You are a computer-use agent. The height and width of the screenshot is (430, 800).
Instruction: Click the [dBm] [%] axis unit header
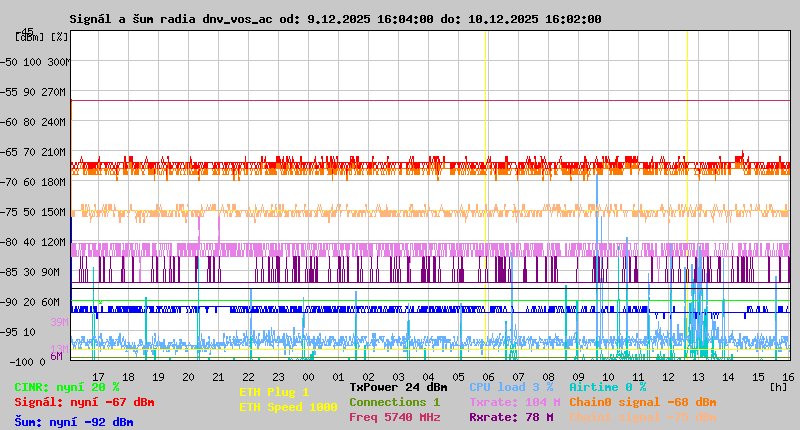click(x=42, y=36)
